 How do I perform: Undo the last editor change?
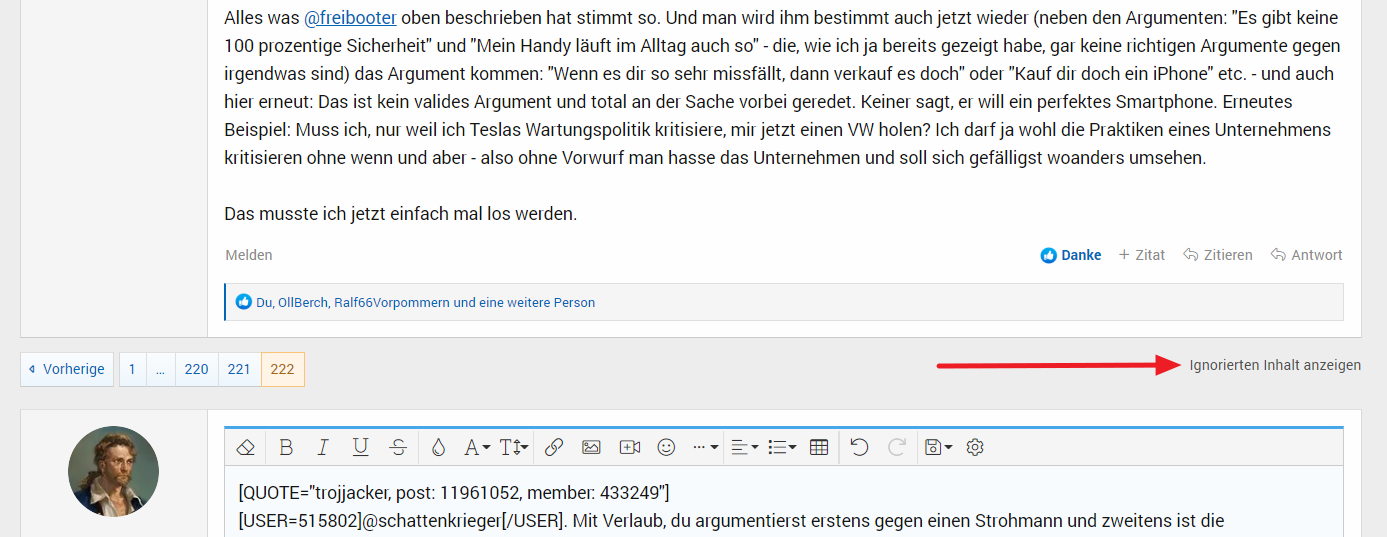pos(859,447)
